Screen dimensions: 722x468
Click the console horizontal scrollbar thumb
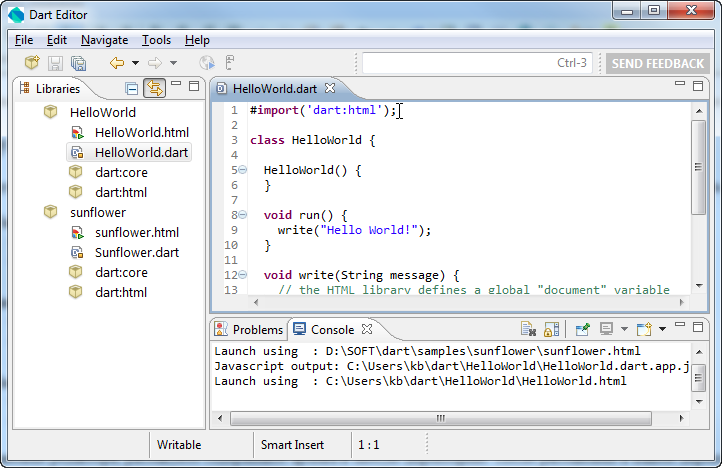(x=441, y=418)
